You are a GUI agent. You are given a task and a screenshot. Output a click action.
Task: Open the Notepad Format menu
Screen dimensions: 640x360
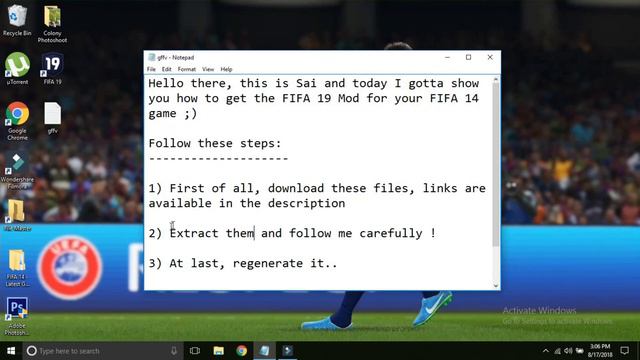(x=187, y=69)
